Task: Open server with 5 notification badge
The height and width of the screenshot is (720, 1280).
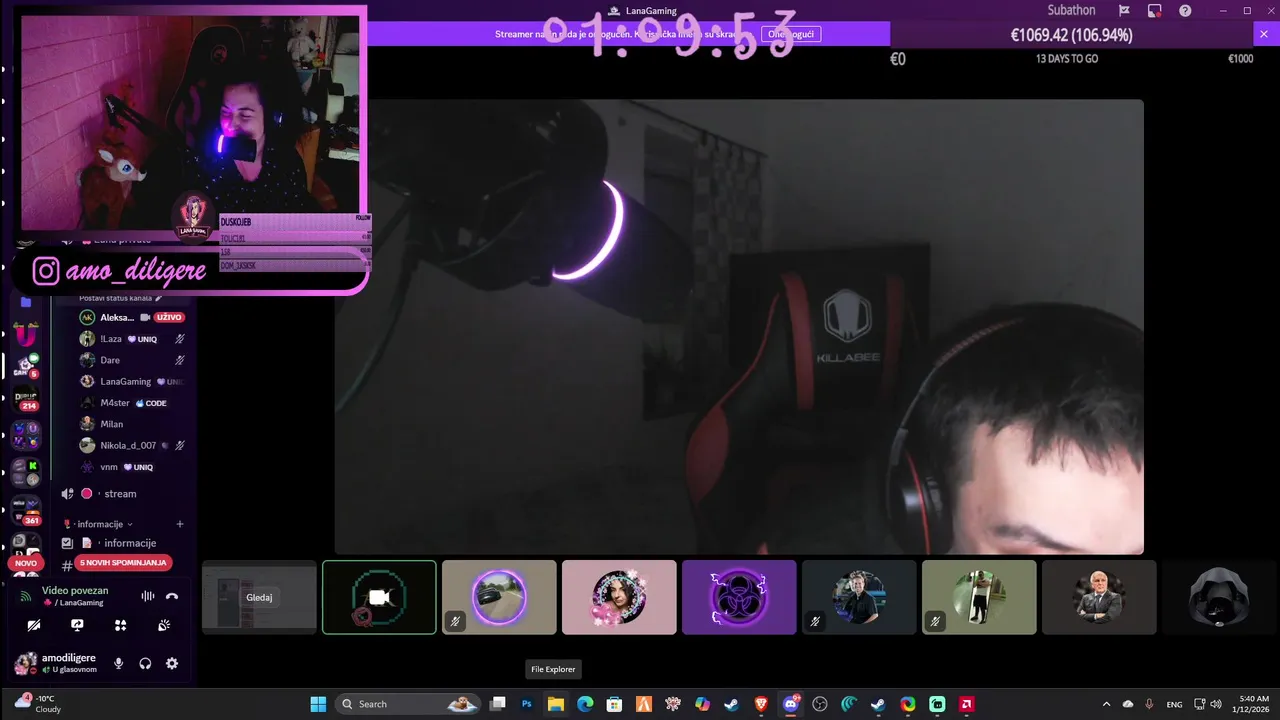Action: (26, 366)
